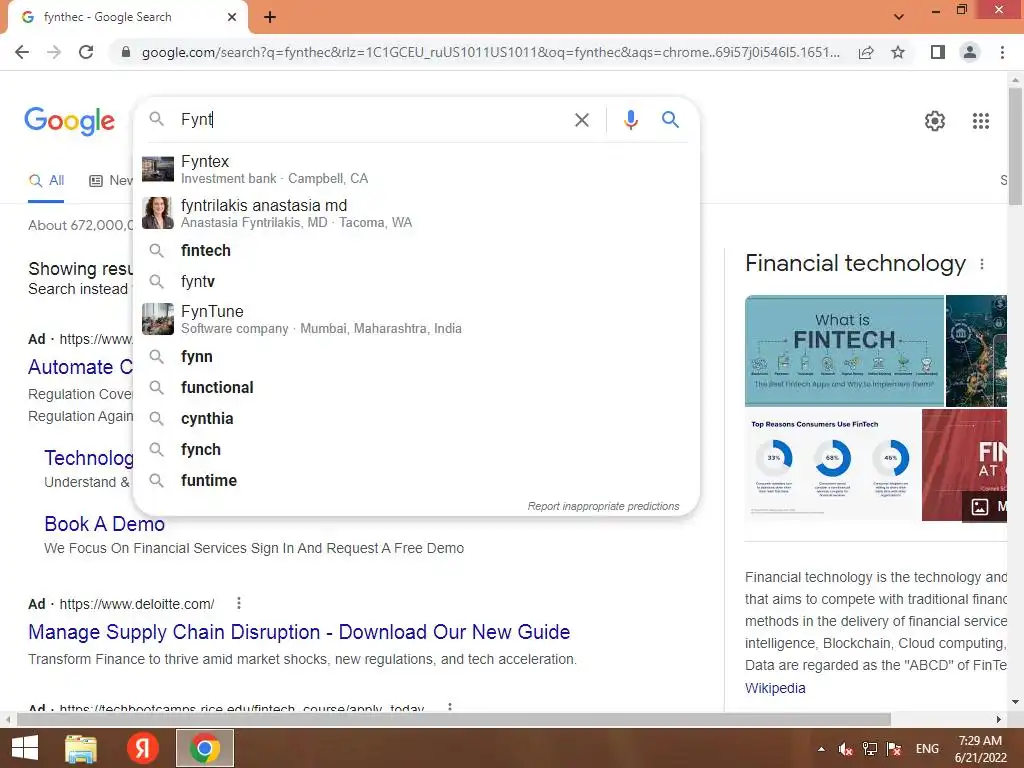Image resolution: width=1024 pixels, height=768 pixels.
Task: Go back using the browser back arrow
Action: (22, 52)
